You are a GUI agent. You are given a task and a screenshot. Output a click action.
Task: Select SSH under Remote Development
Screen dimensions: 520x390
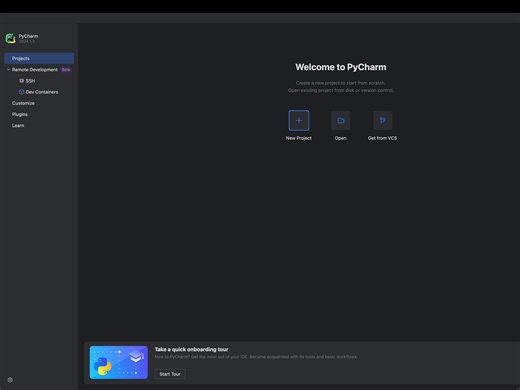tap(30, 81)
